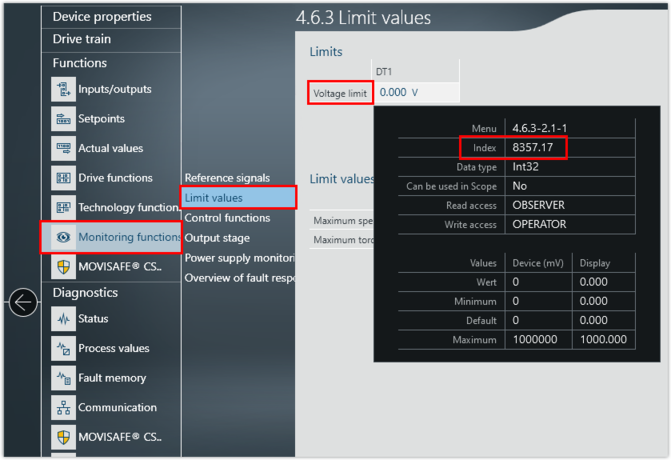Viewport: 671px width, 460px height.
Task: Click the Setpoints icon
Action: [x=64, y=119]
